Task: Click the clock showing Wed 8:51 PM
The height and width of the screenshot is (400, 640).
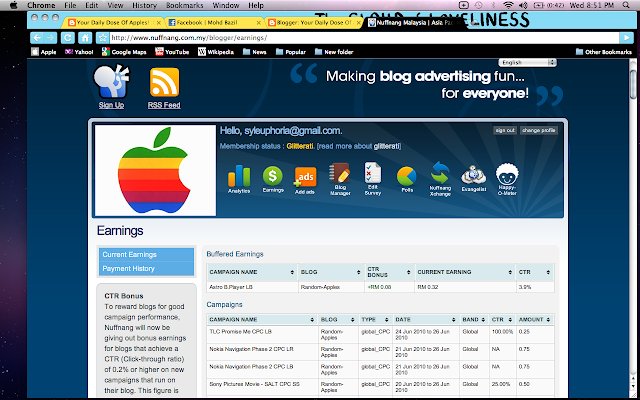Action: (x=594, y=5)
